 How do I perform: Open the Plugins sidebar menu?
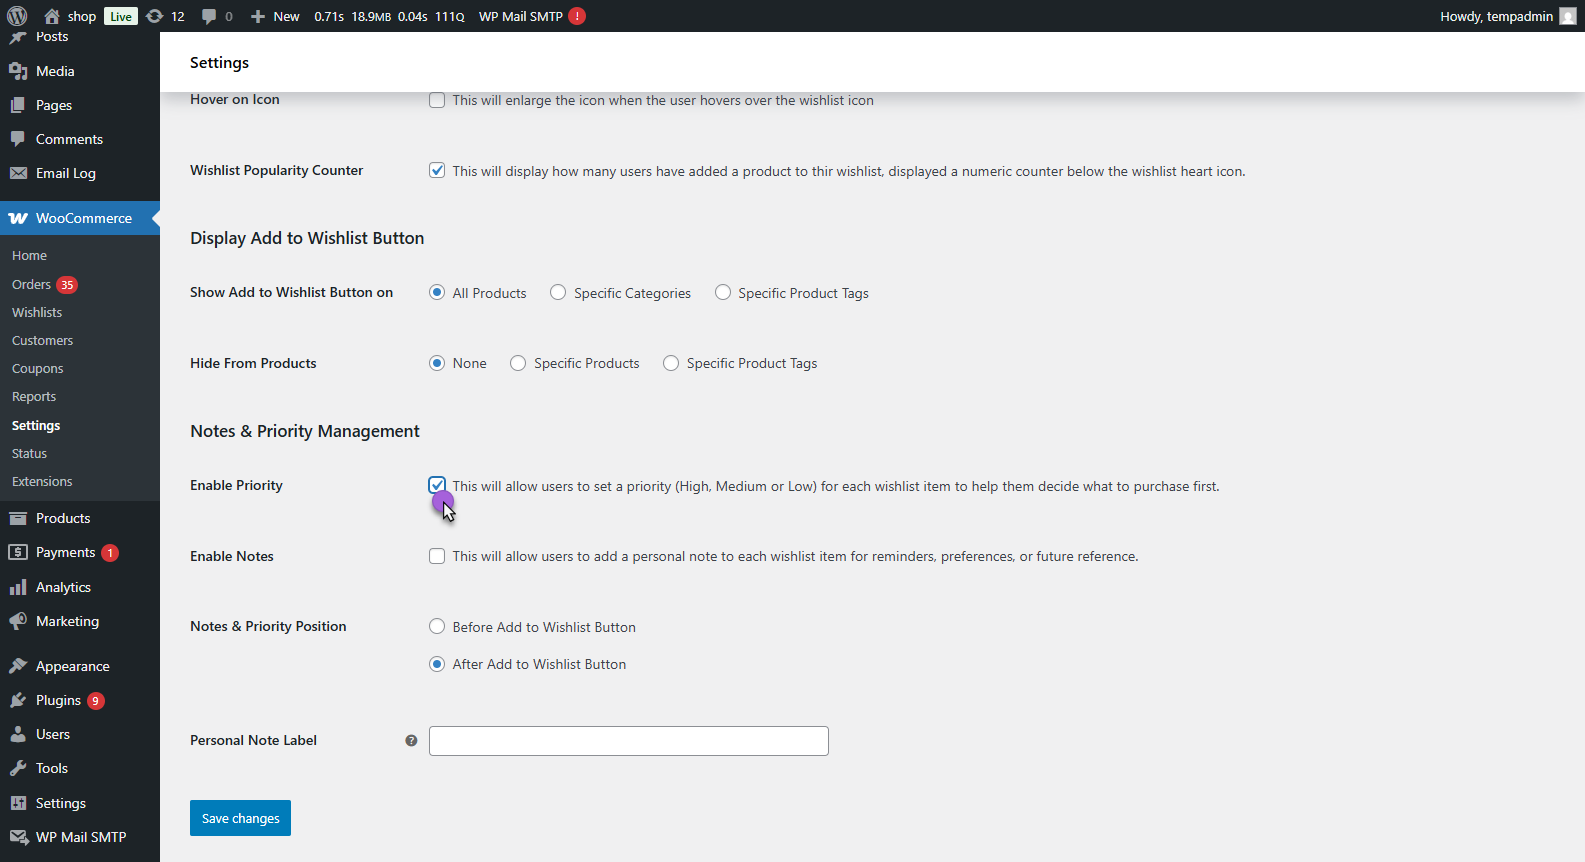tap(58, 700)
